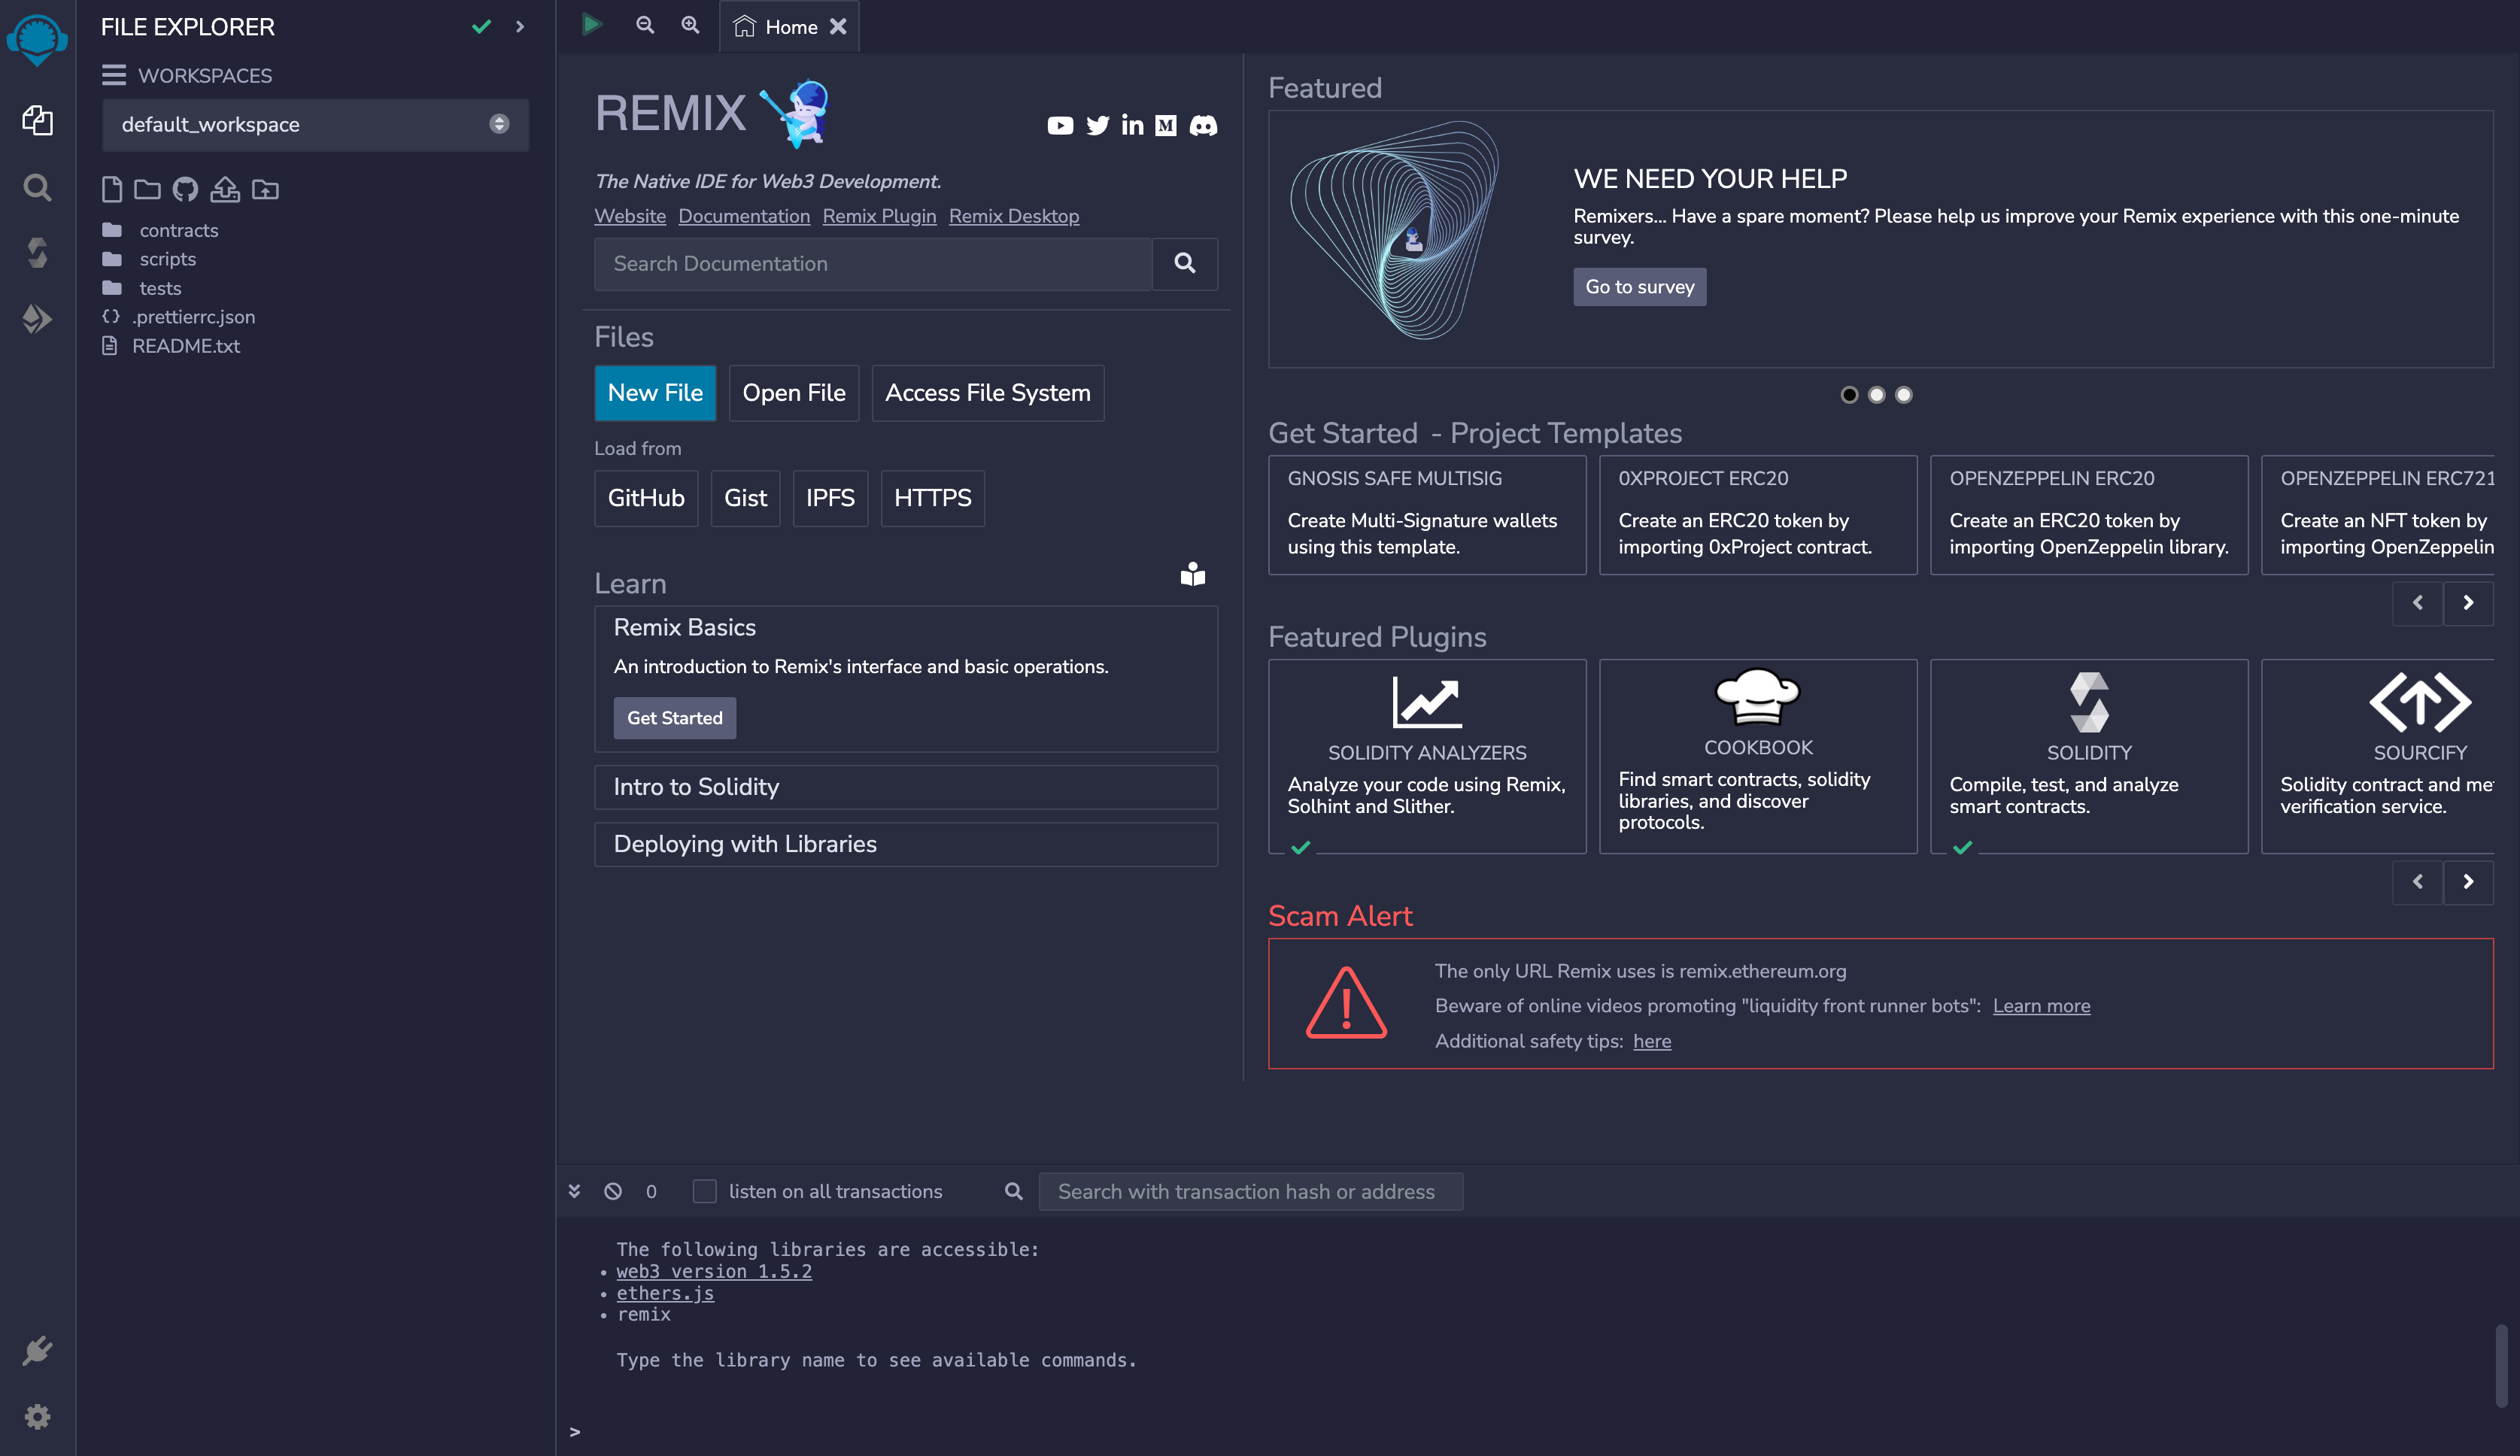
Task: Open the Remix Desktop link
Action: pyautogui.click(x=1014, y=216)
